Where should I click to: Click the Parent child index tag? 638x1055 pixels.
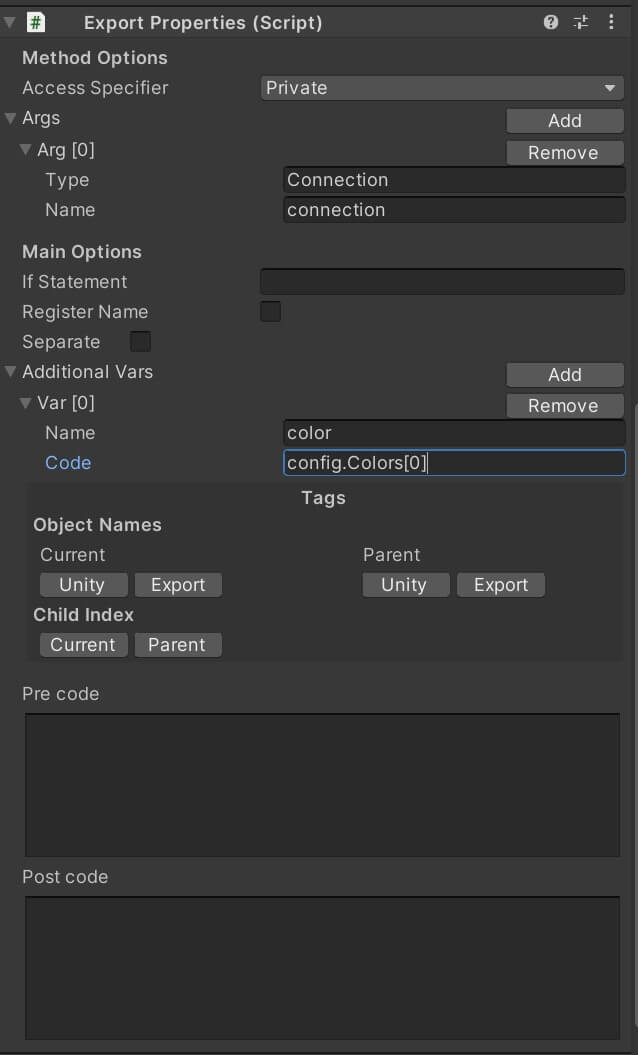[x=178, y=644]
